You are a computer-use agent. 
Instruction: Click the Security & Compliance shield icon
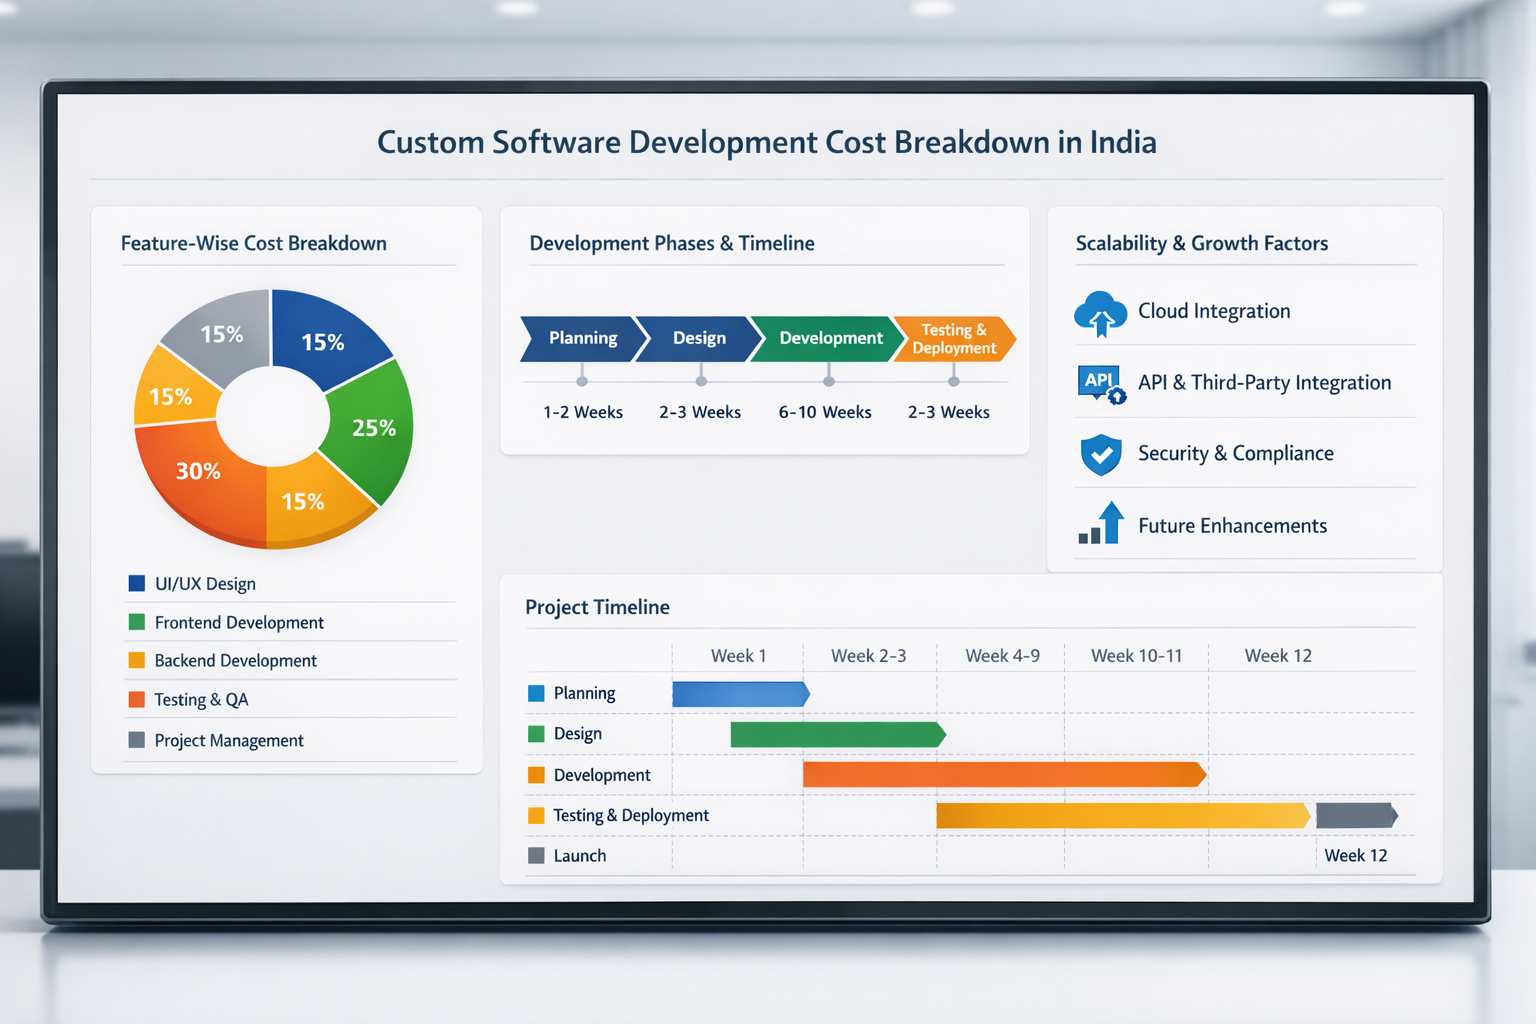[x=1101, y=455]
